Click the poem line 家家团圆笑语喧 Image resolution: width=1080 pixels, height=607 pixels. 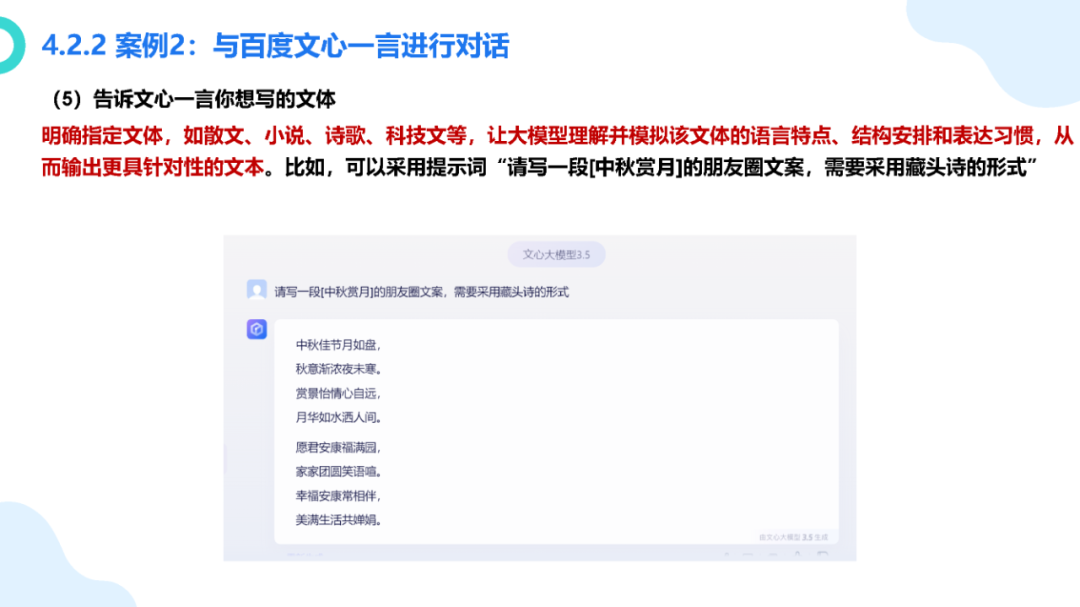pos(338,471)
